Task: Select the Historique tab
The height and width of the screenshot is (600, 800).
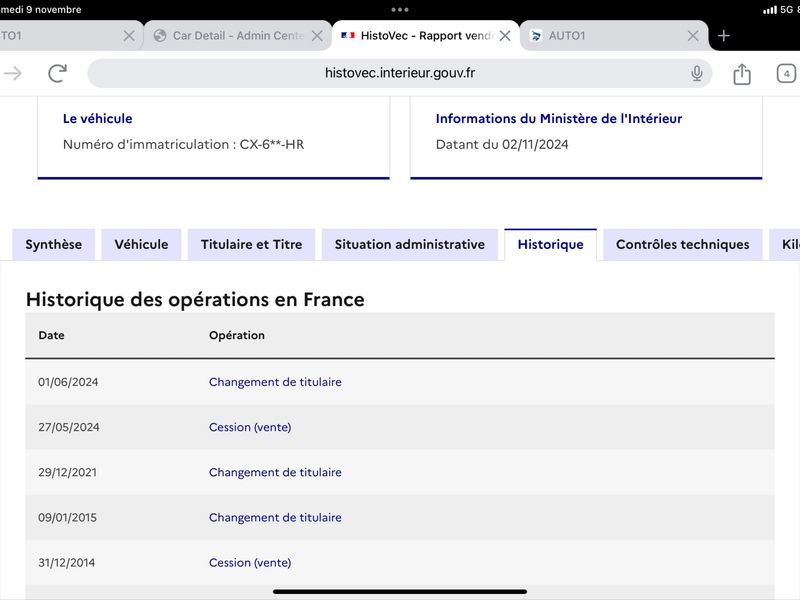Action: [551, 244]
